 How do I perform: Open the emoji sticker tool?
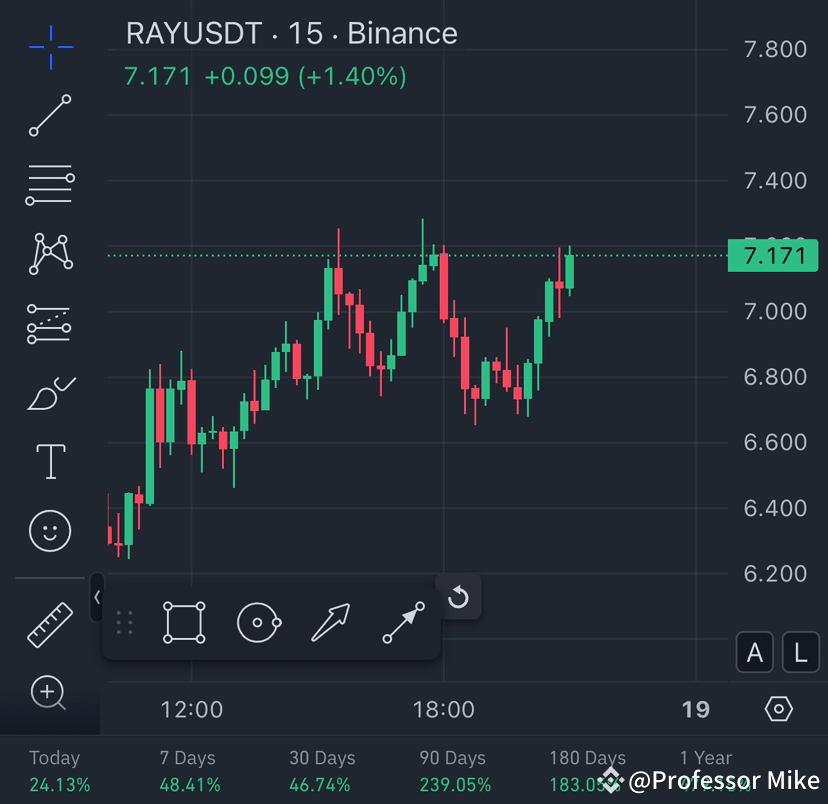point(50,531)
